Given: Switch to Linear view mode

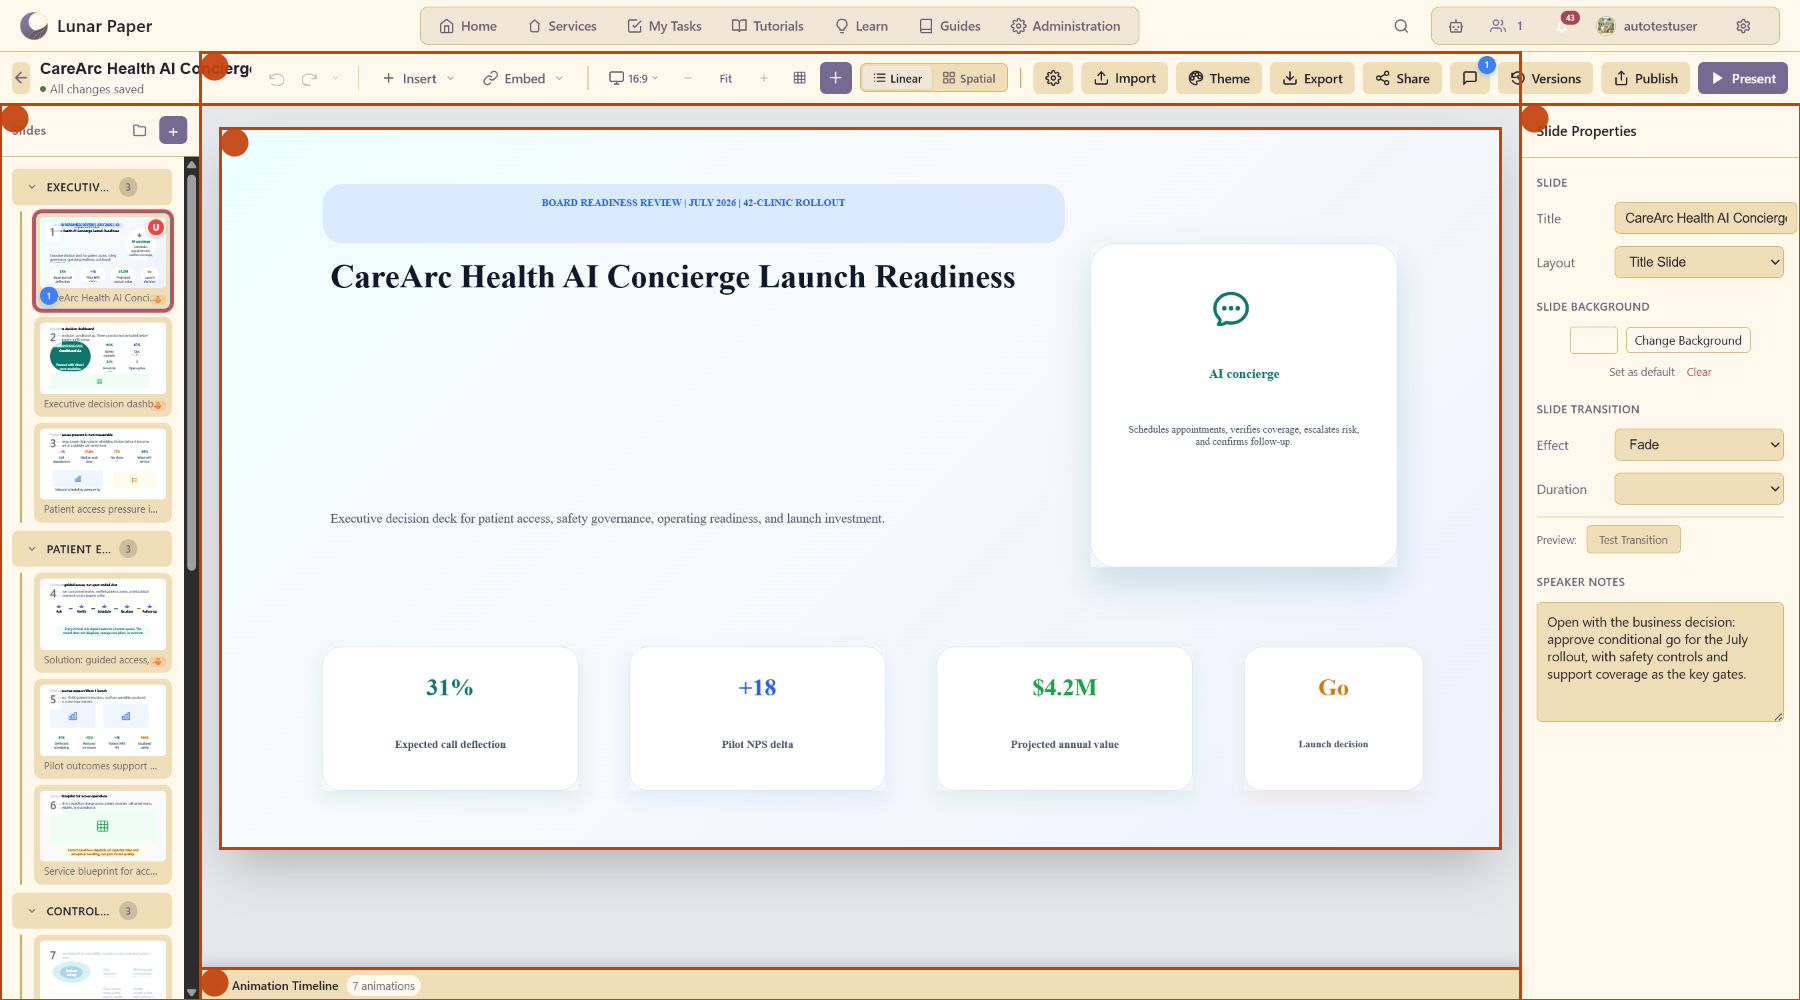Looking at the screenshot, I should pos(898,78).
